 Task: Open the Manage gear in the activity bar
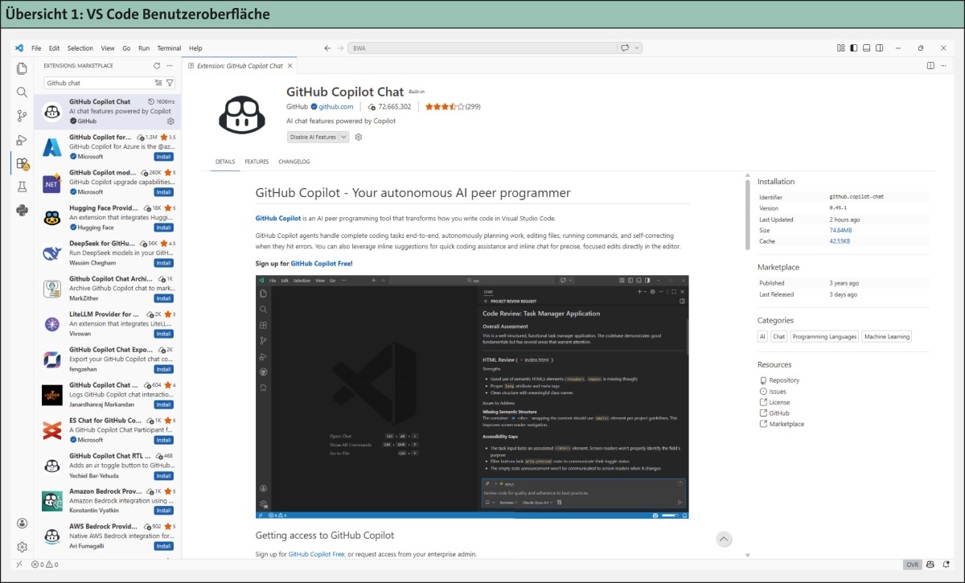(x=22, y=547)
